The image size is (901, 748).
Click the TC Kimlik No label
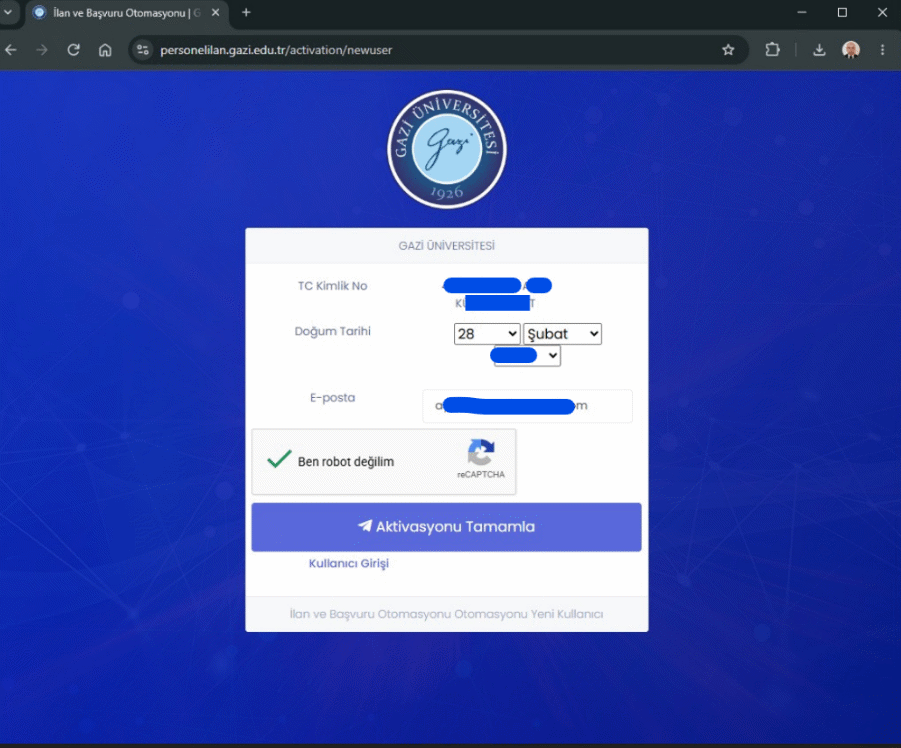[332, 286]
